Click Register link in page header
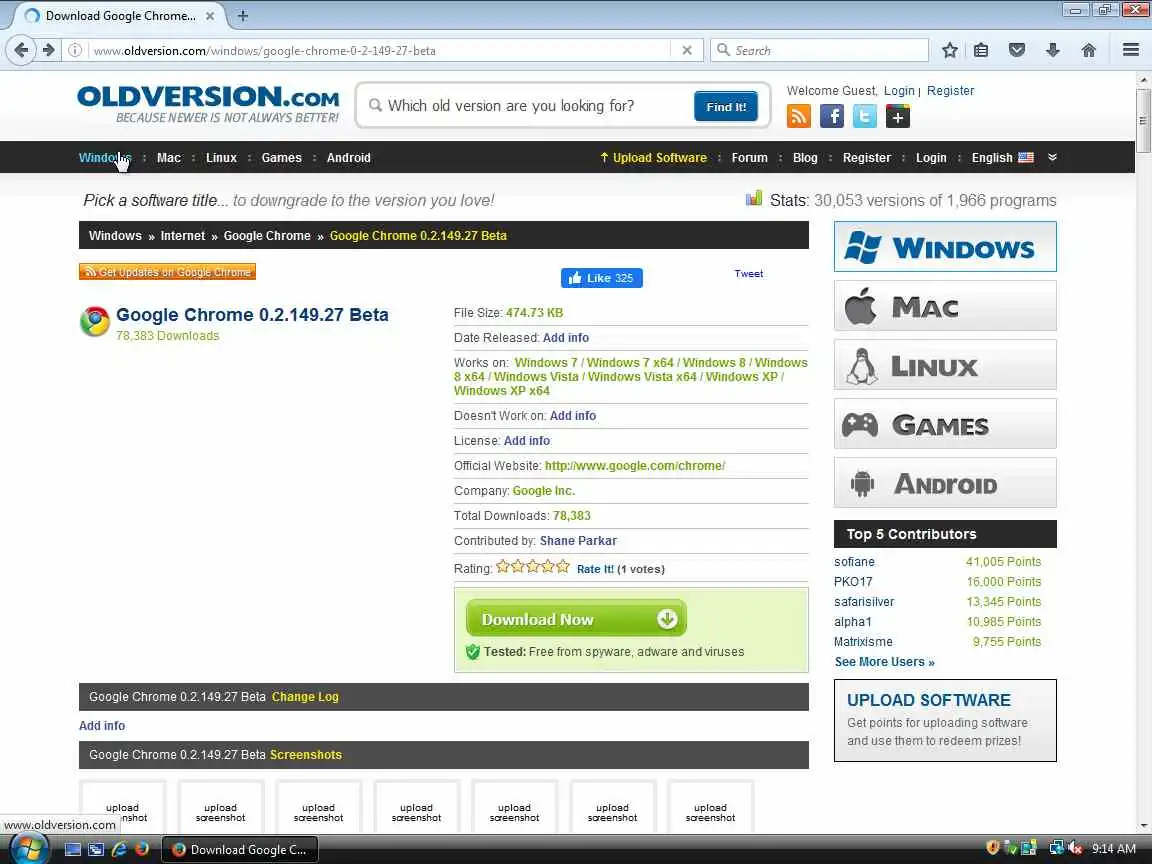Image resolution: width=1152 pixels, height=864 pixels. [x=950, y=90]
